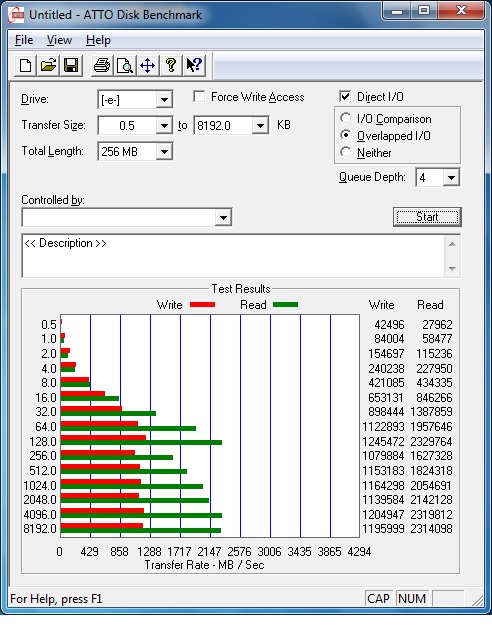
Task: Click inside the Description text box
Action: tap(233, 256)
